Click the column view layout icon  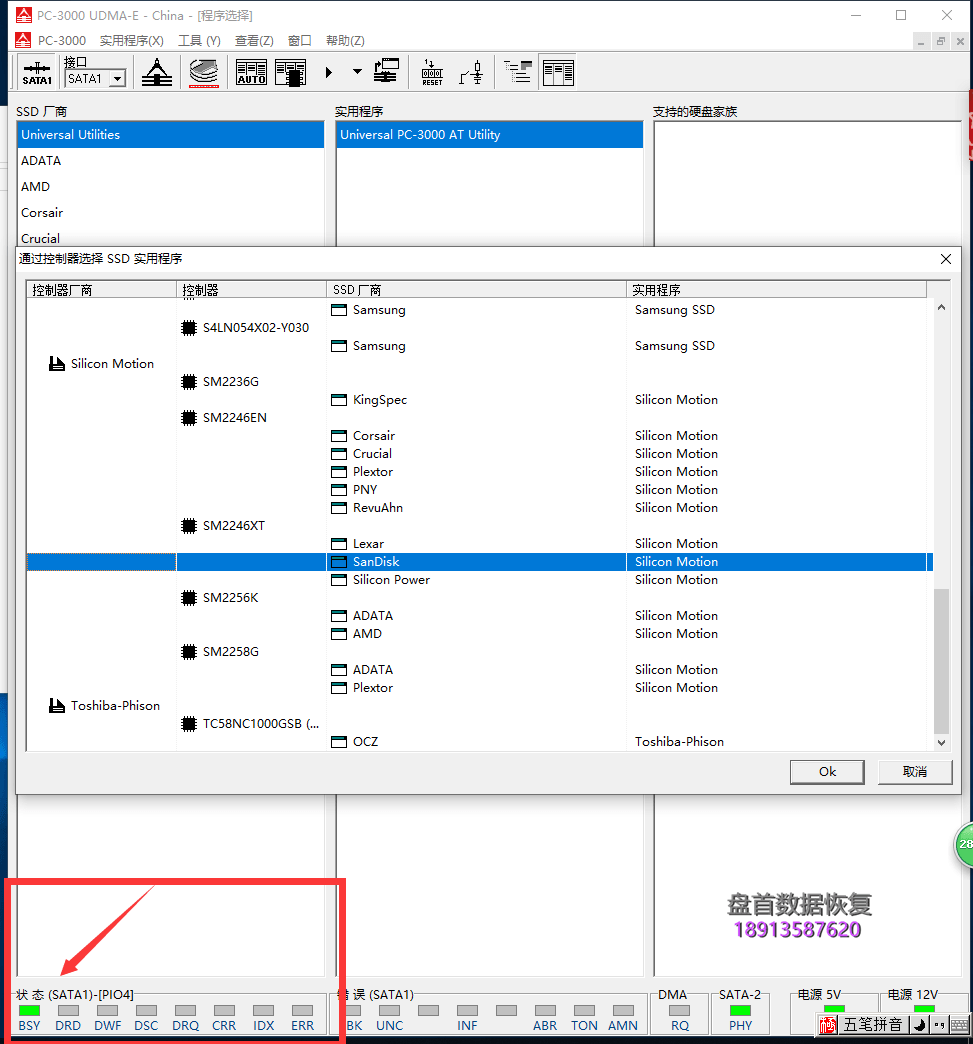[558, 73]
